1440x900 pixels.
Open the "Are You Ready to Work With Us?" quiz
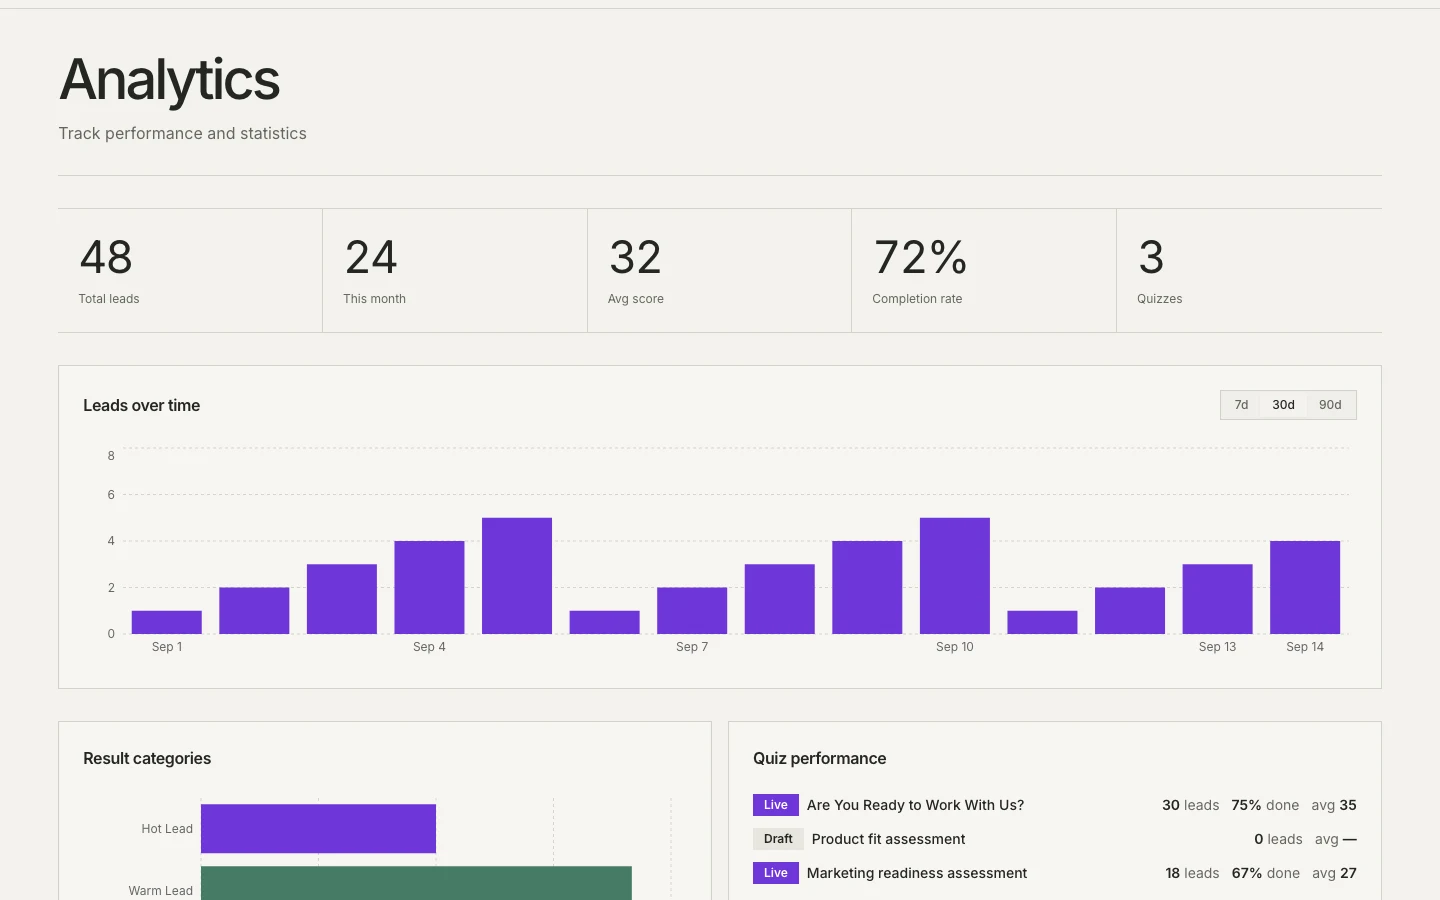click(x=915, y=805)
